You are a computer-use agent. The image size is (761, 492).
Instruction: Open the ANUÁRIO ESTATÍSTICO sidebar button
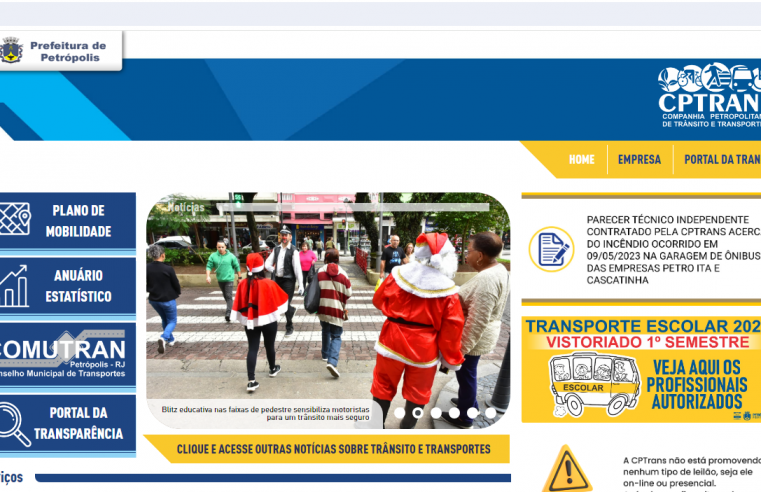pos(67,286)
